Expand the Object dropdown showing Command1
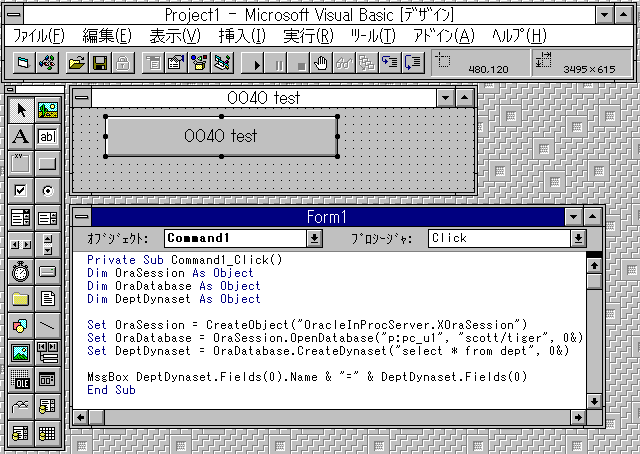The height and width of the screenshot is (454, 640). 314,238
